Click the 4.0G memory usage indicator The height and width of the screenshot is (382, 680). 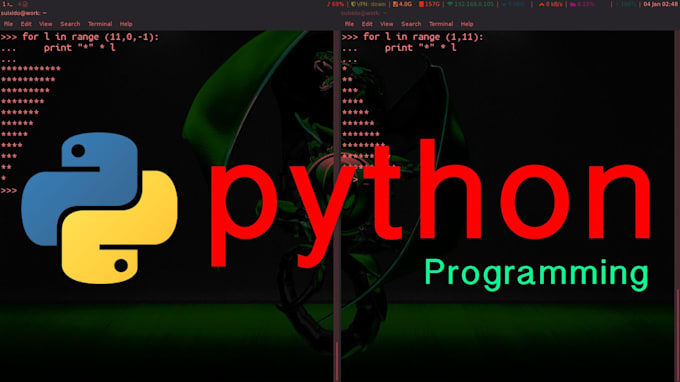[402, 4]
